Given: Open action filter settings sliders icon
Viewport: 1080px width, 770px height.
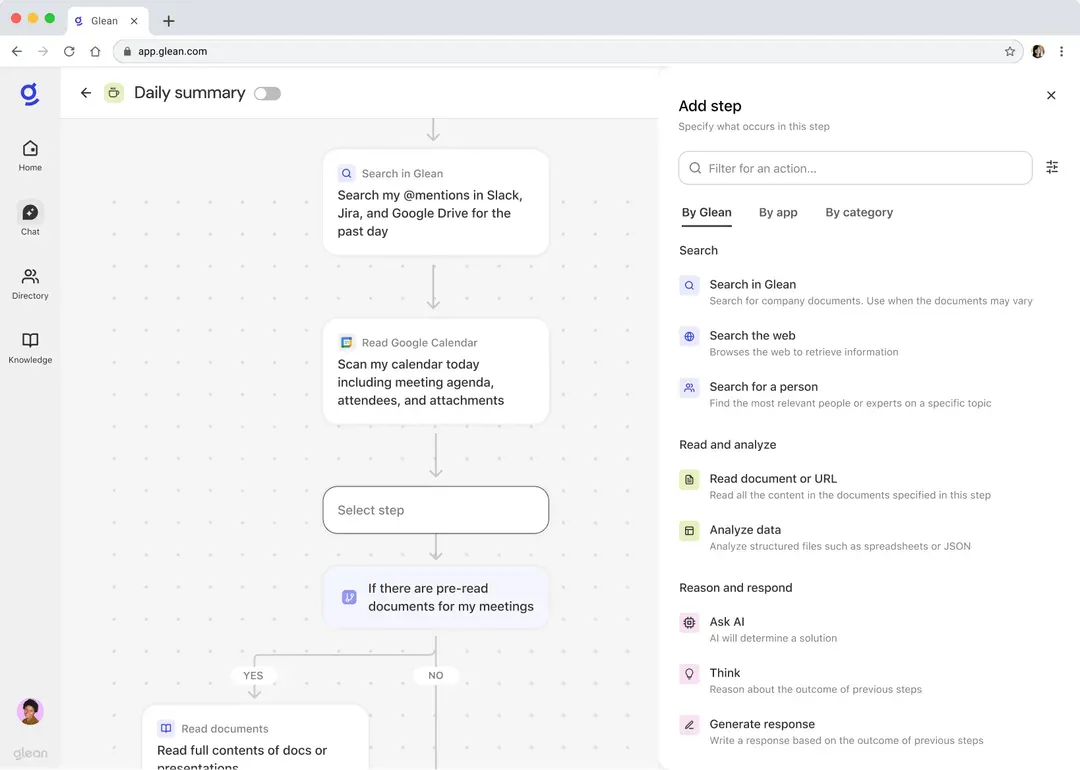Looking at the screenshot, I should [1052, 167].
